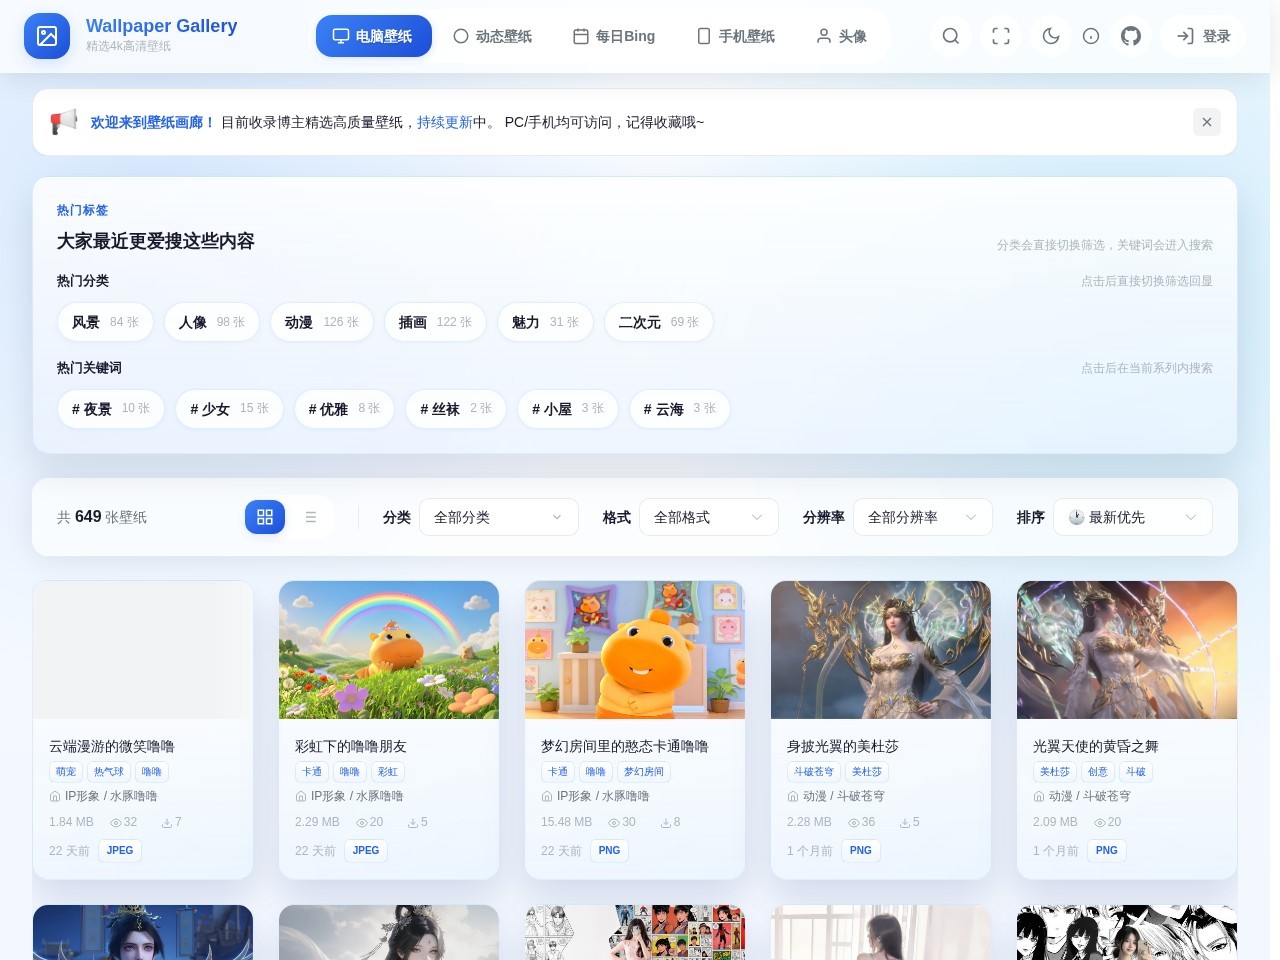This screenshot has height=960, width=1280.
Task: Click category icon beside 动漫 / 斗破苍穹 on 身披光翼 card
Action: 793,797
